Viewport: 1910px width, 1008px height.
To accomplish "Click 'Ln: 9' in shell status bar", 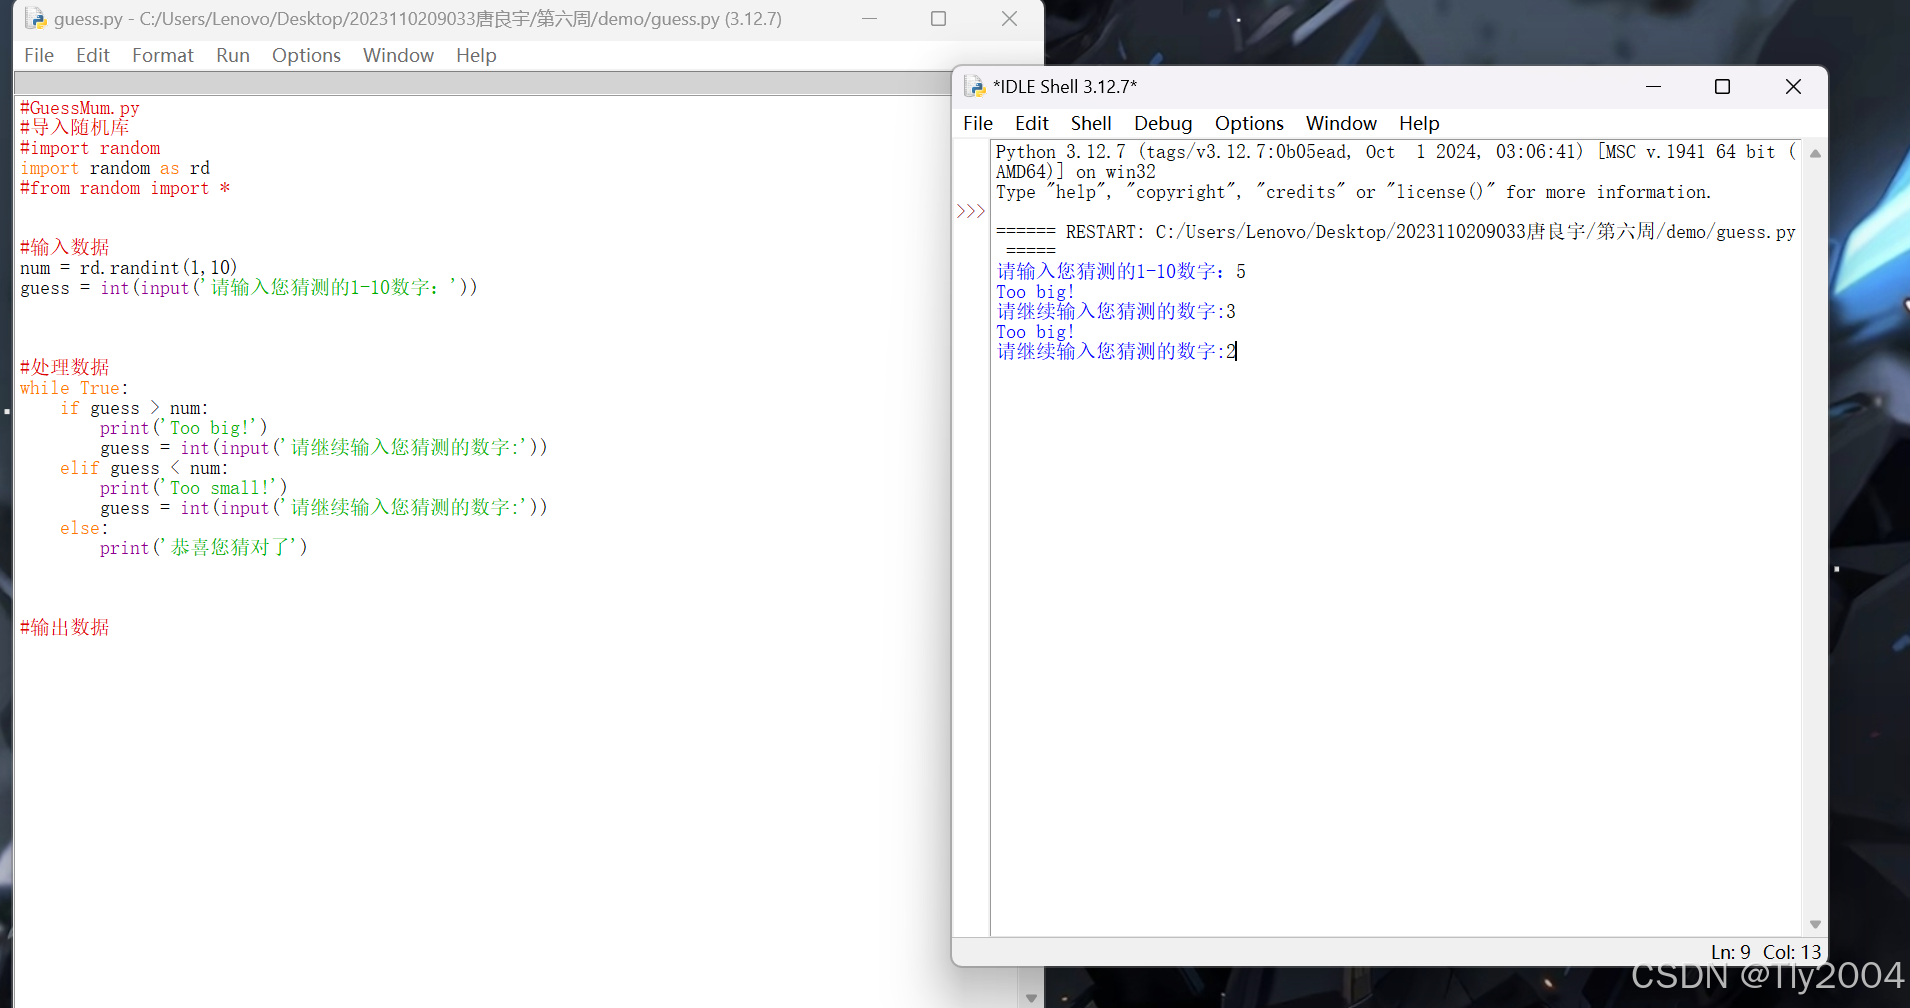I will pos(1730,952).
